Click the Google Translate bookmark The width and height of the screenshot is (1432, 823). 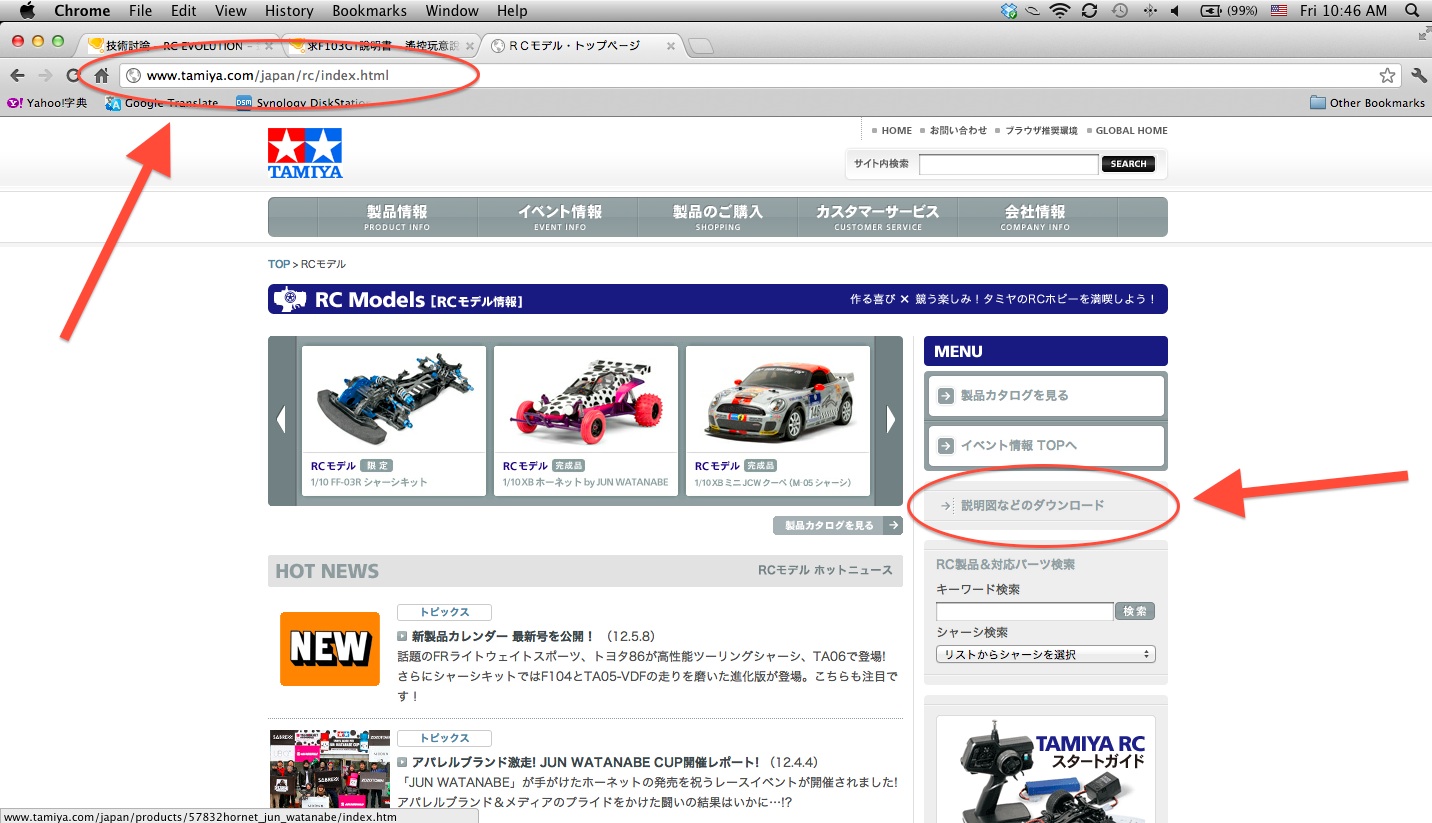pos(162,102)
